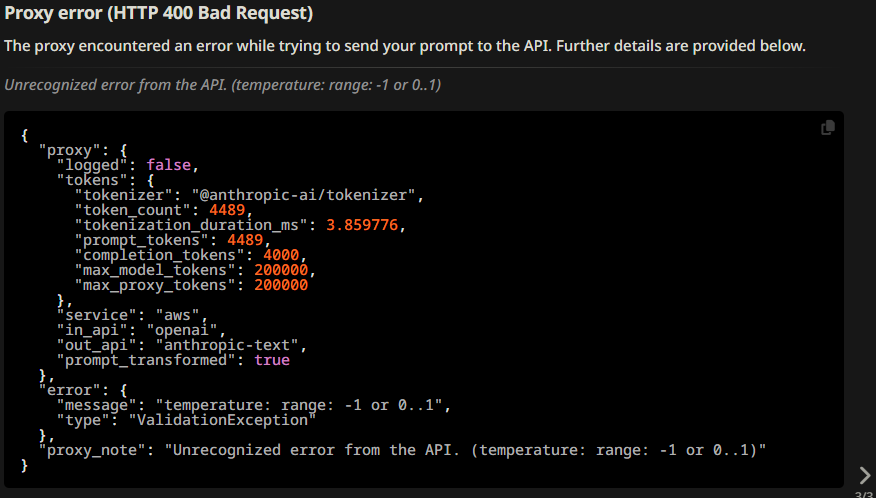Viewport: 876px width, 498px height.
Task: Copy the JSON code block contents
Action: click(827, 128)
